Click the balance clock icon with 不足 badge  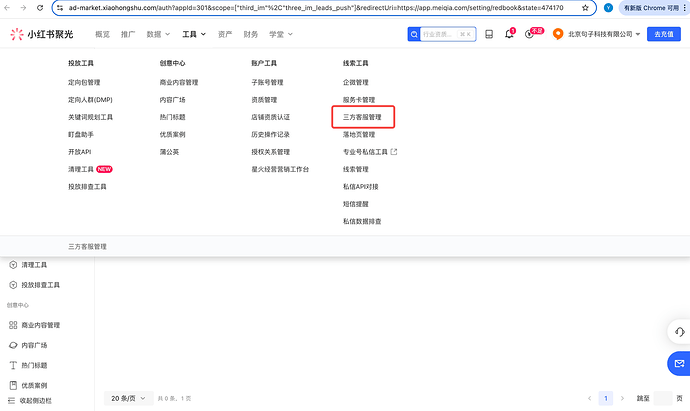[x=529, y=34]
